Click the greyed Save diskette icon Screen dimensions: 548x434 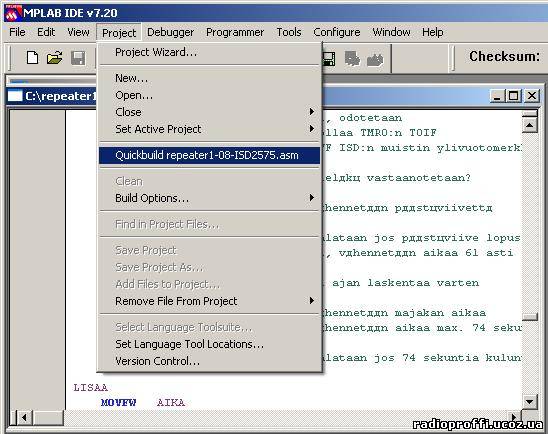point(78,58)
